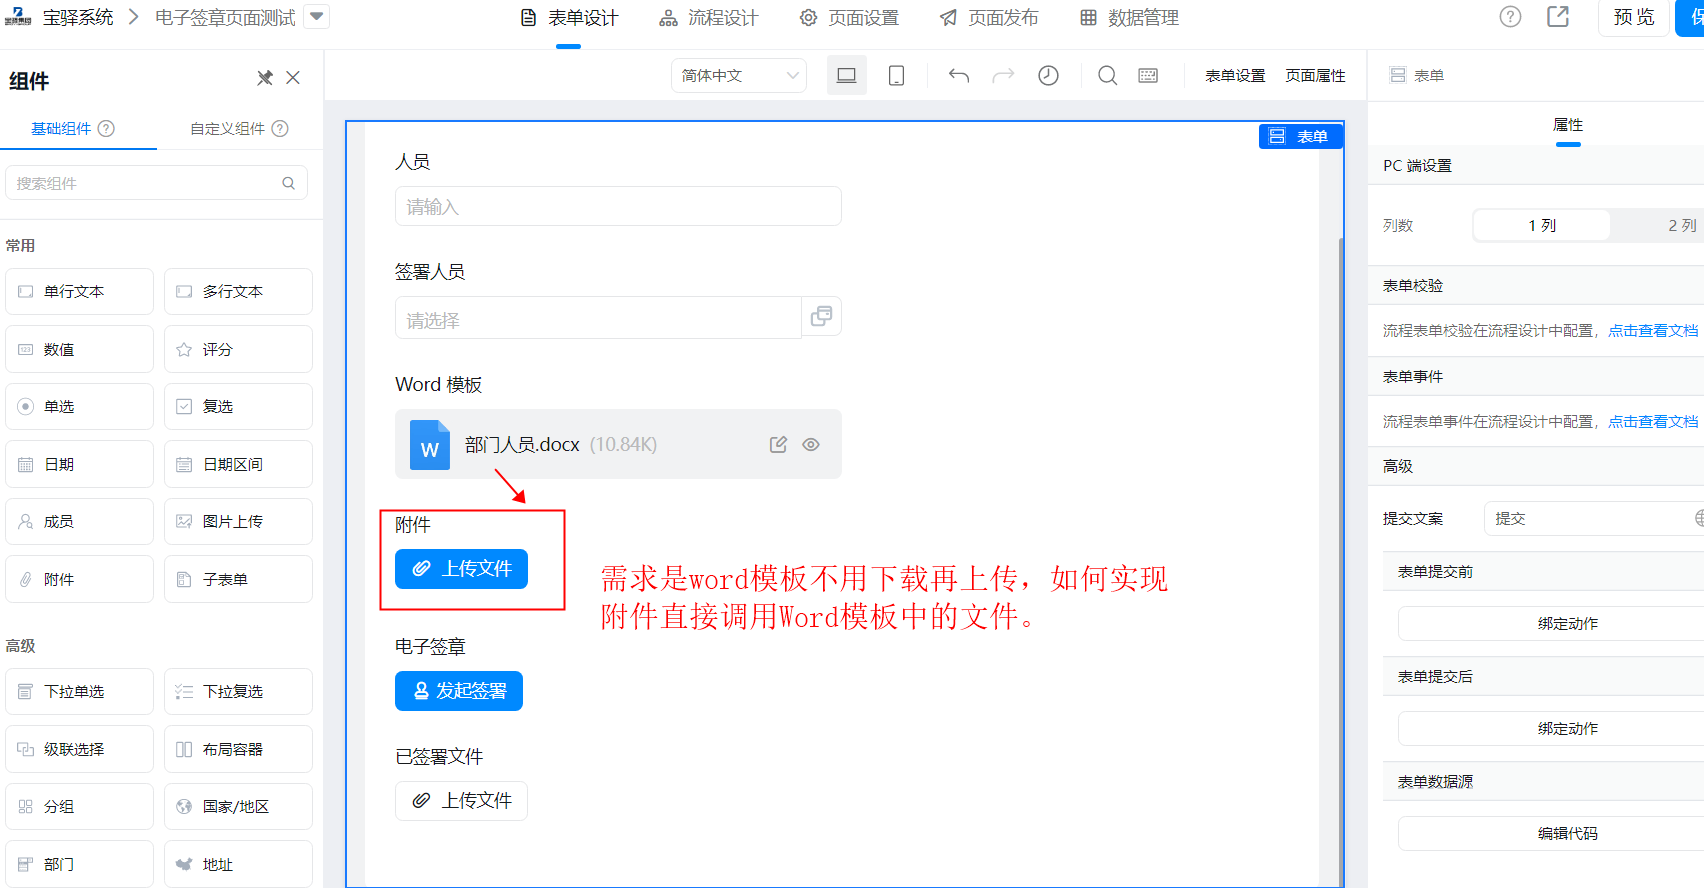This screenshot has height=888, width=1704.
Task: Preview the 部门人员.docx file
Action: coord(811,445)
